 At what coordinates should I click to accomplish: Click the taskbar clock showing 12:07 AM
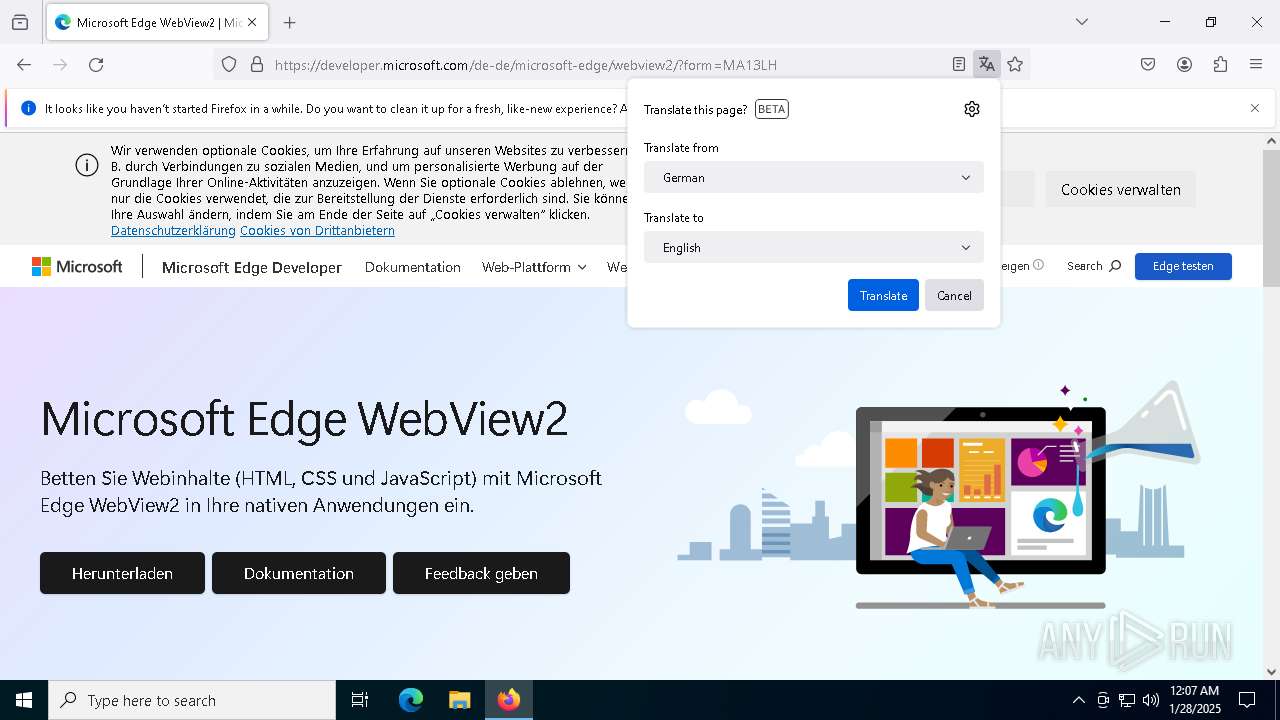tap(1193, 700)
